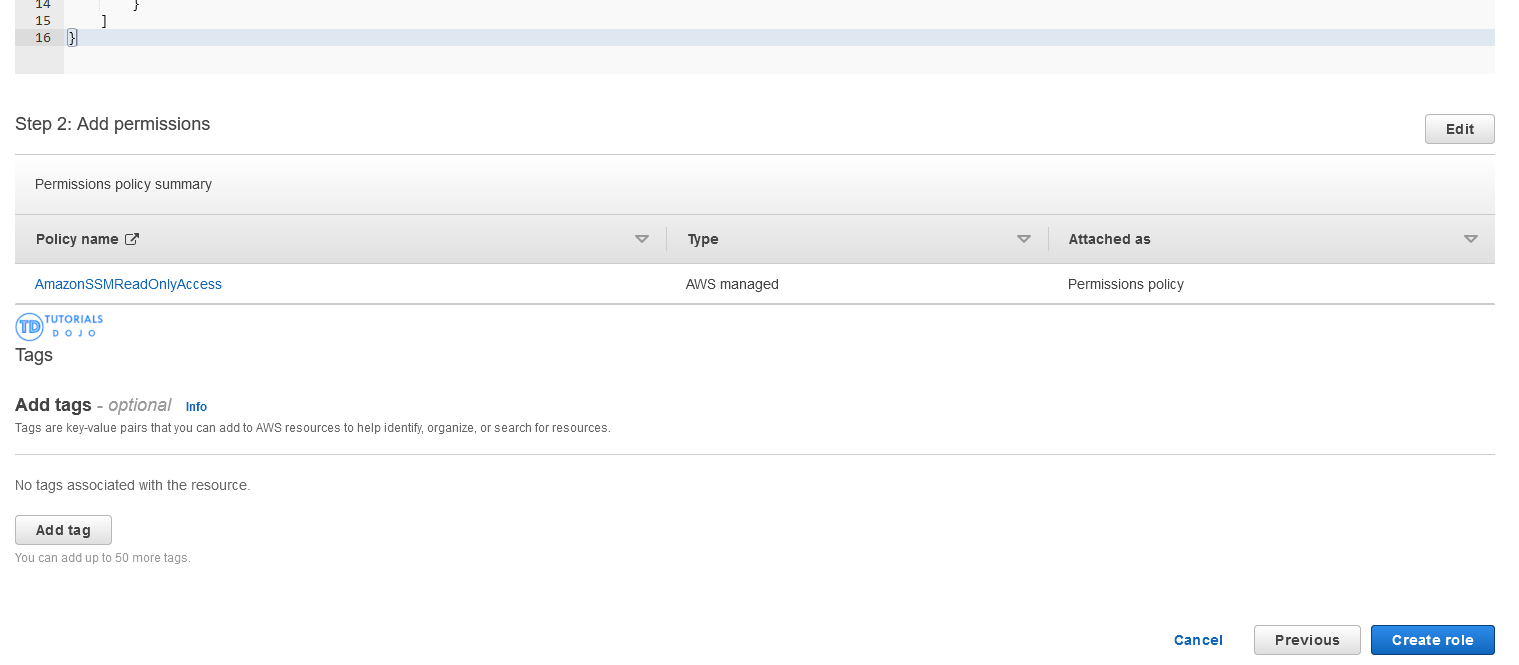The width and height of the screenshot is (1519, 665).
Task: Open the Info link next to Add tags
Action: pyautogui.click(x=196, y=407)
